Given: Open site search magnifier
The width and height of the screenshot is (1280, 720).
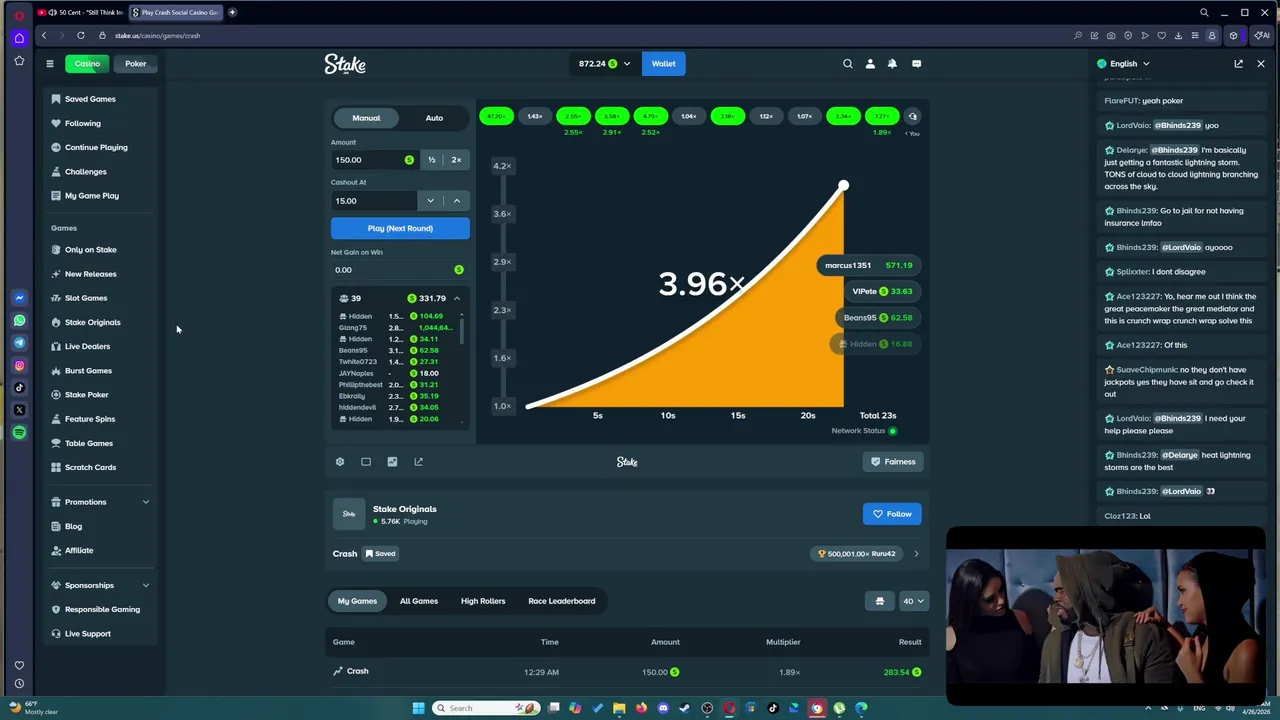Looking at the screenshot, I should click(x=848, y=64).
